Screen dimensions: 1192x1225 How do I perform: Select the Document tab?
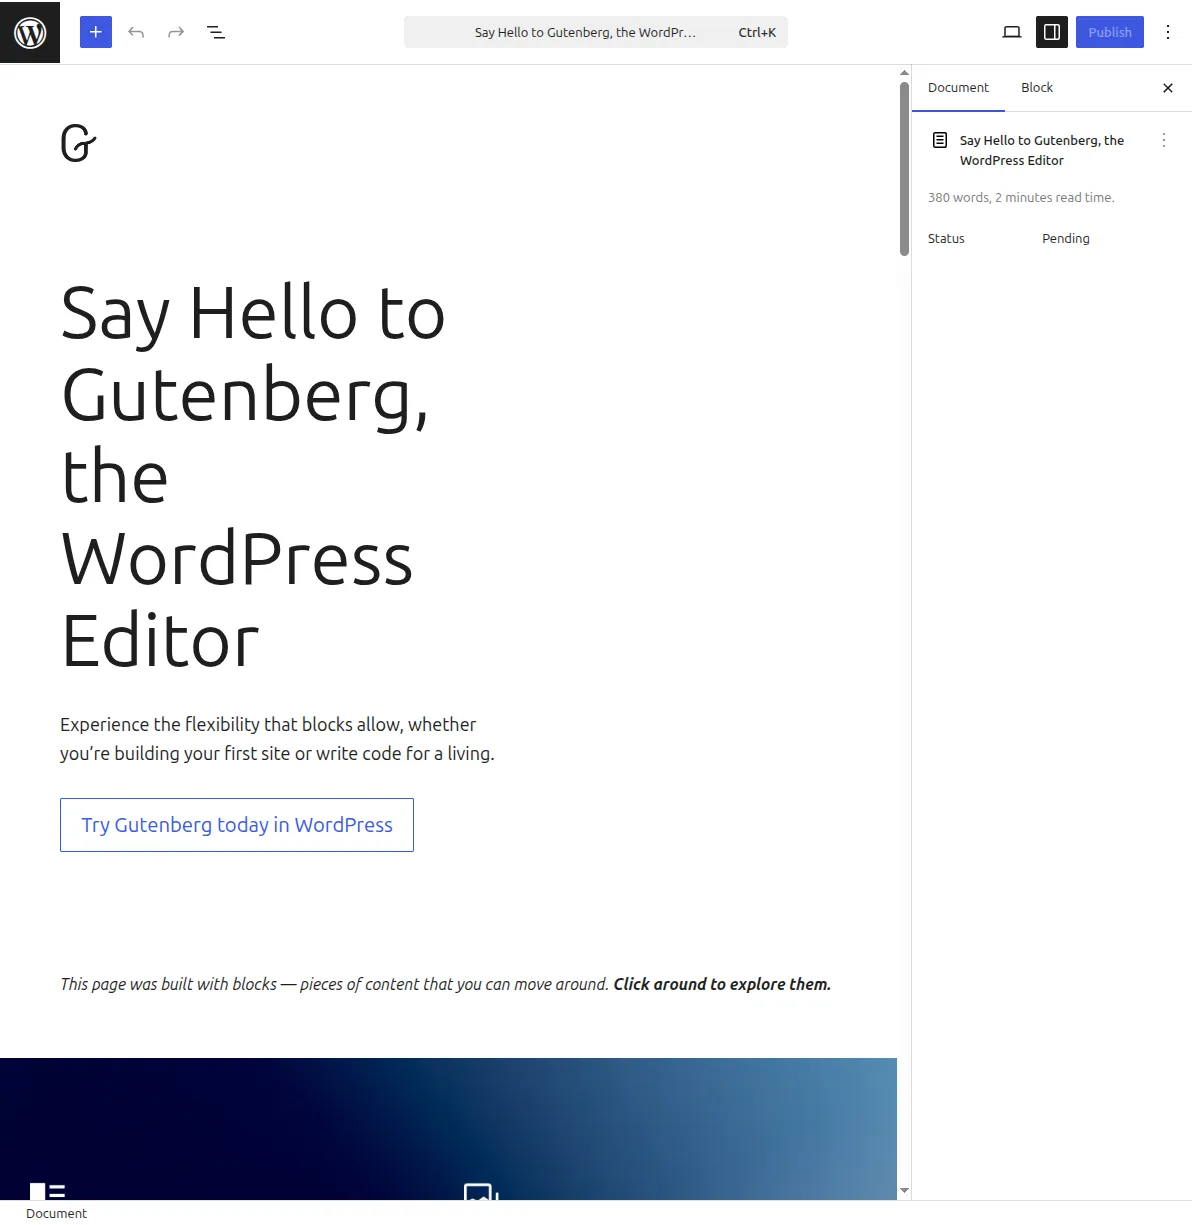point(958,87)
